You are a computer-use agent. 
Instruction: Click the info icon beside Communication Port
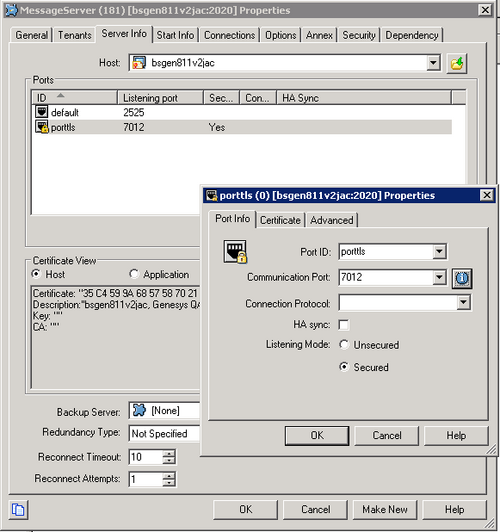click(462, 279)
